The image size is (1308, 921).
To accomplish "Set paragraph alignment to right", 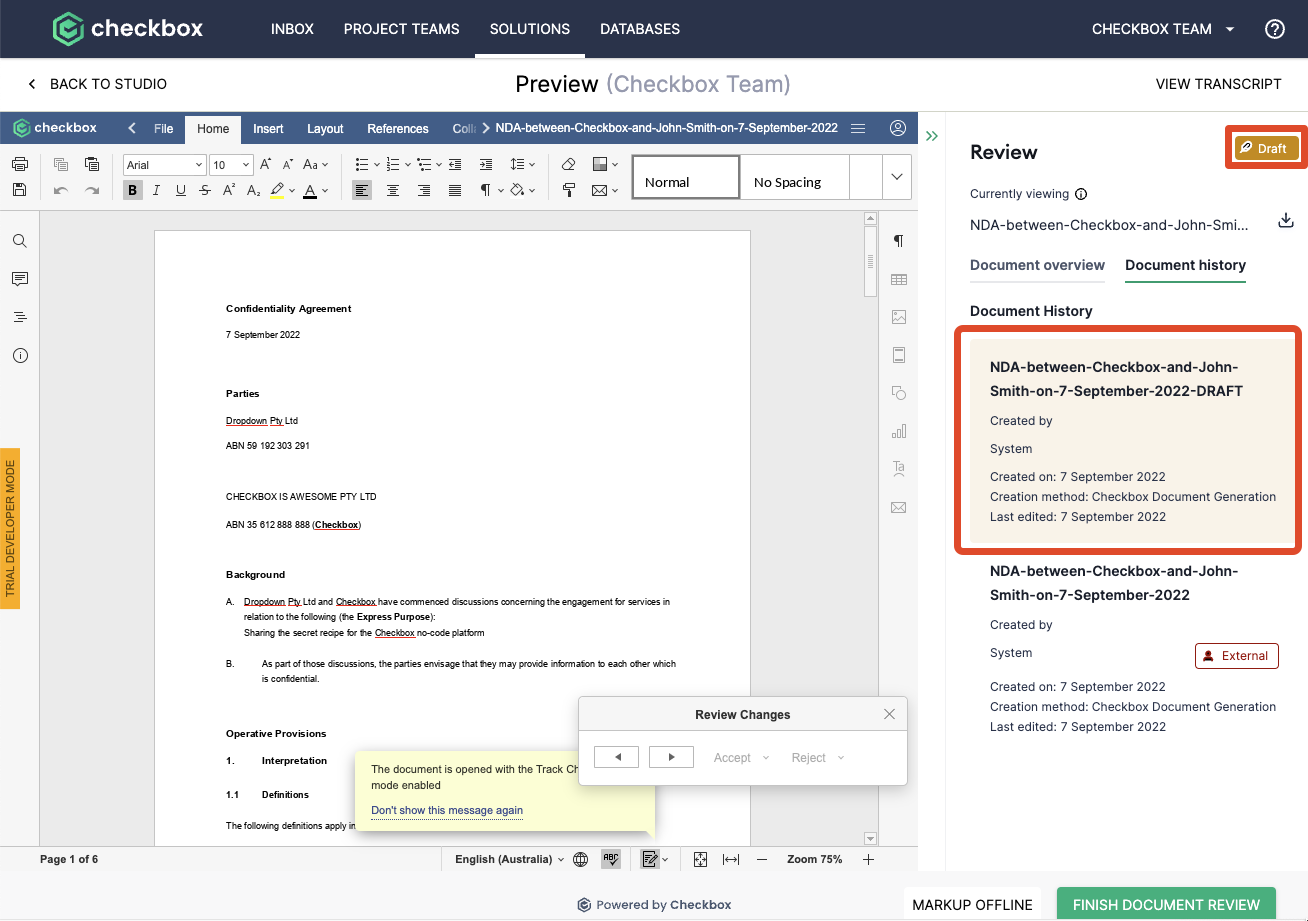I will pos(424,190).
